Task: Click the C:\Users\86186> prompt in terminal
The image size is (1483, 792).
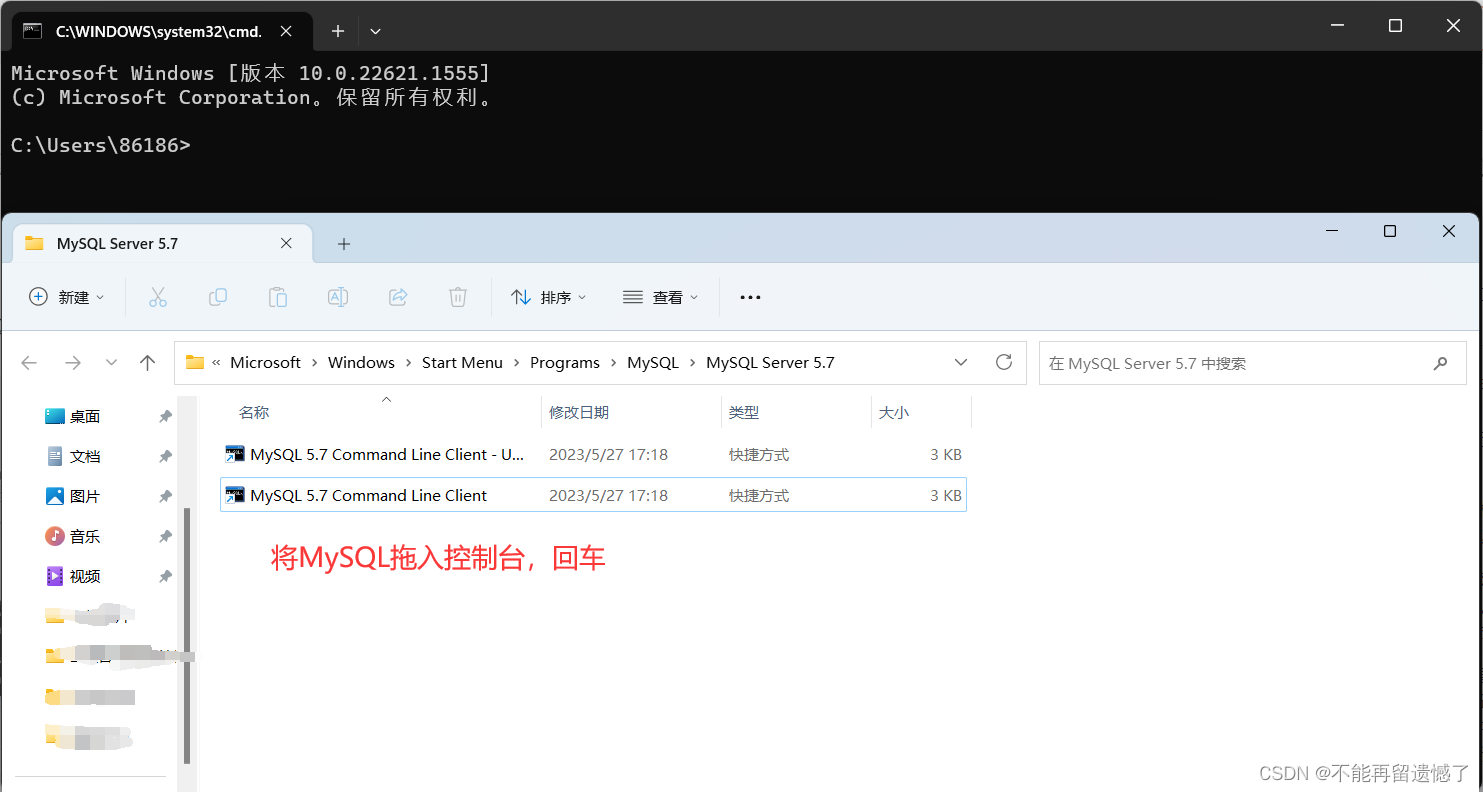Action: point(100,145)
